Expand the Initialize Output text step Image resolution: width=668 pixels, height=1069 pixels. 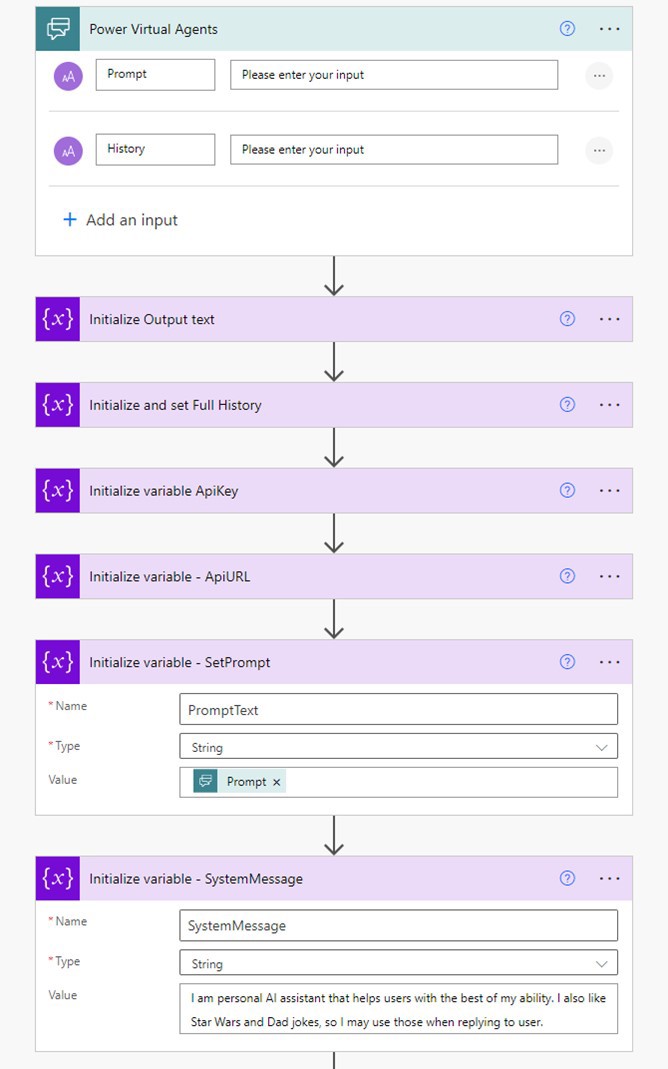pyautogui.click(x=300, y=320)
